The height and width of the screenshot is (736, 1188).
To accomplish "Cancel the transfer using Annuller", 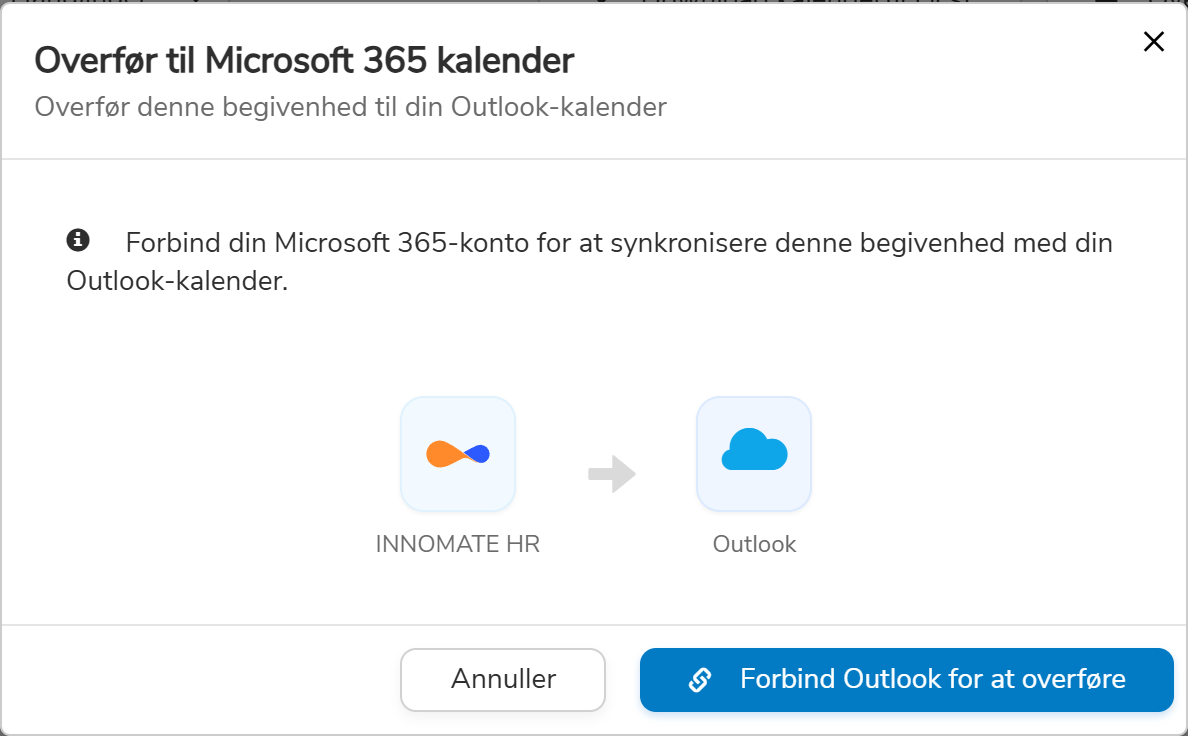I will click(502, 679).
